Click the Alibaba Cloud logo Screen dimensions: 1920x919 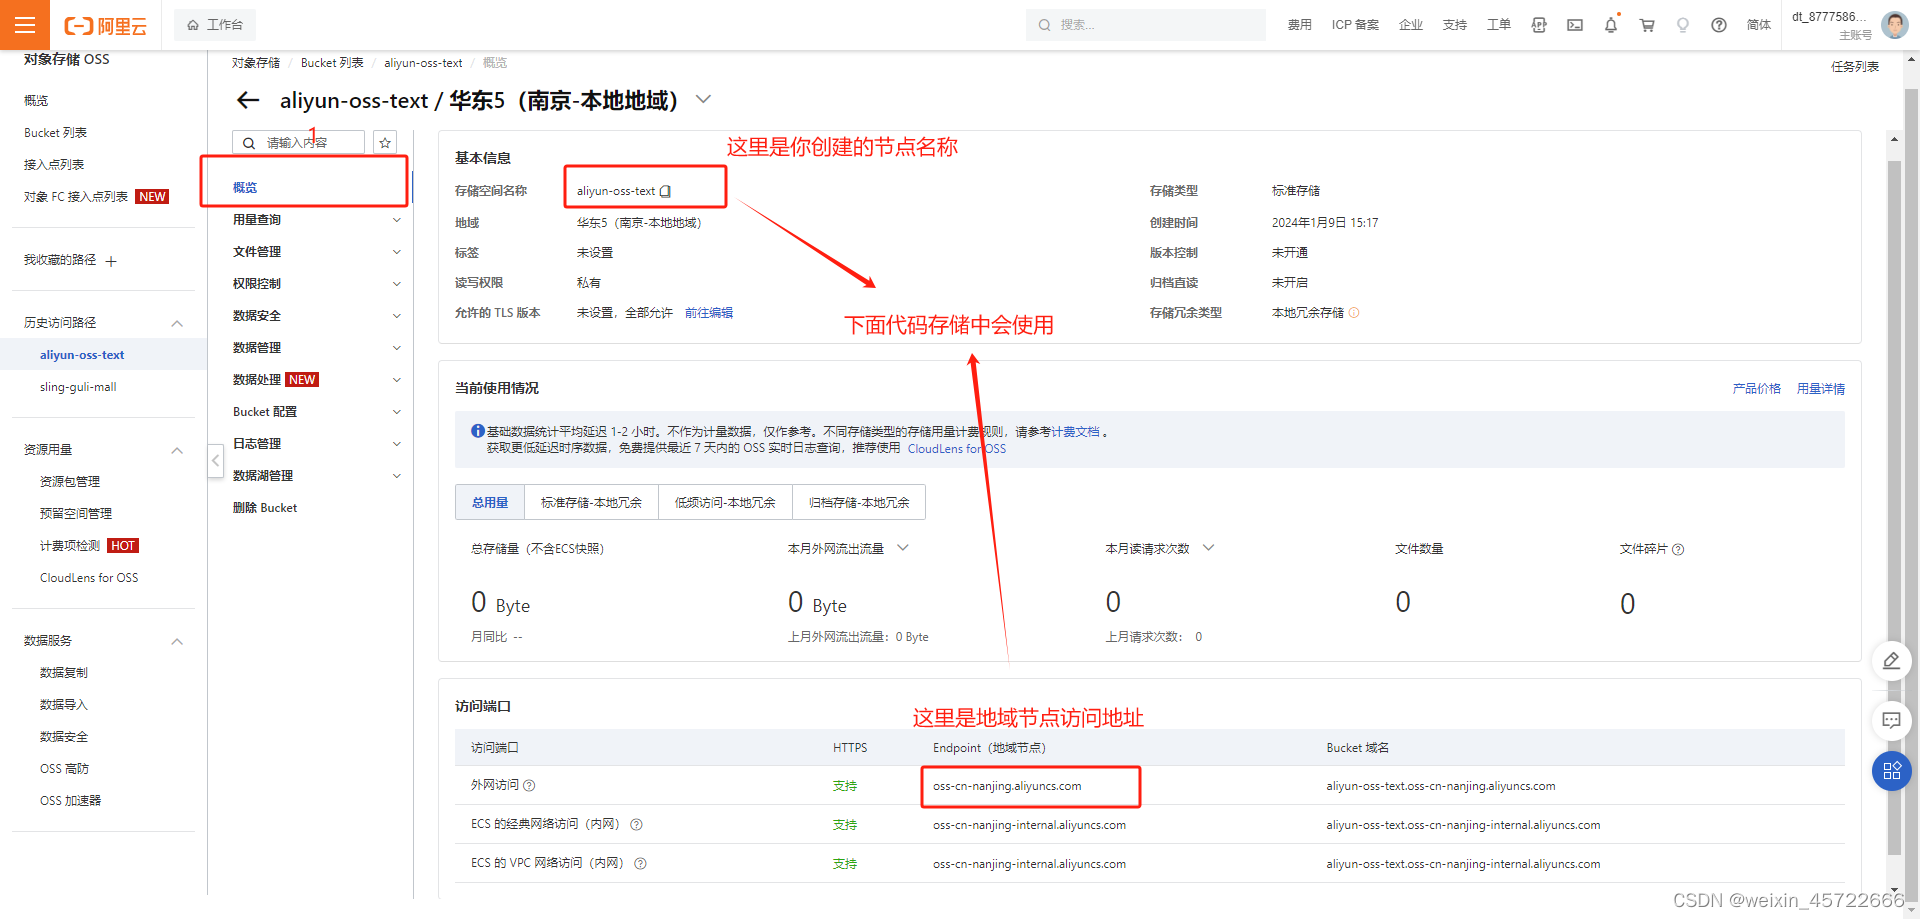tap(105, 26)
